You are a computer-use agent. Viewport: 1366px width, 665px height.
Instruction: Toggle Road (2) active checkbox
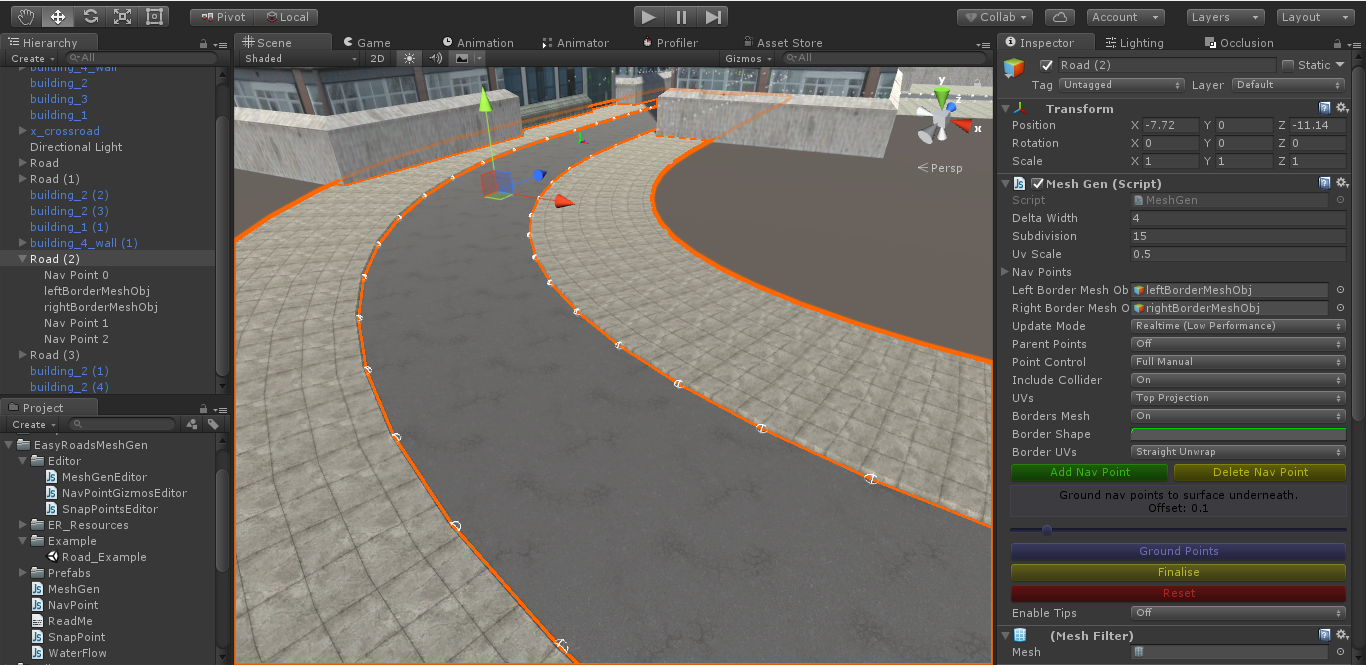click(x=1047, y=65)
